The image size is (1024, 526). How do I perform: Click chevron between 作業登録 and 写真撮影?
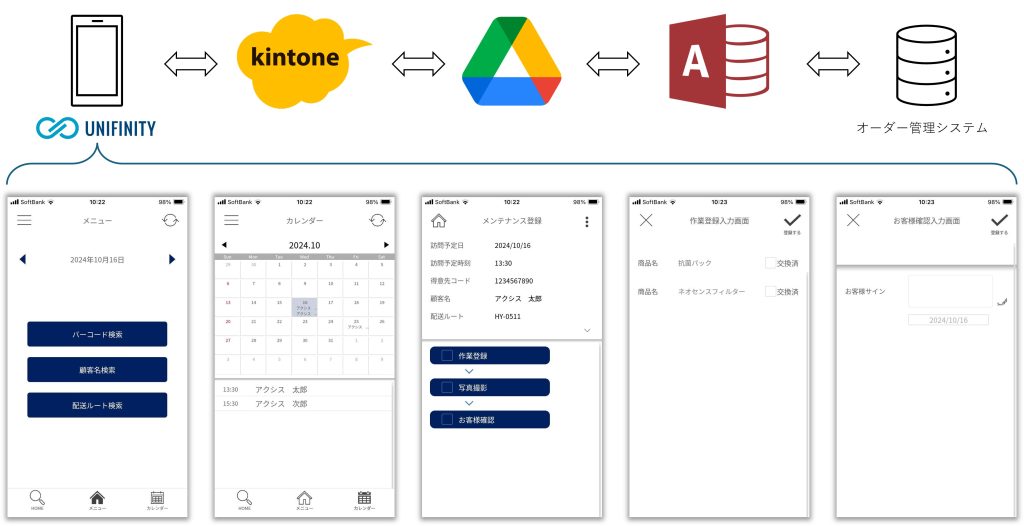(x=469, y=371)
